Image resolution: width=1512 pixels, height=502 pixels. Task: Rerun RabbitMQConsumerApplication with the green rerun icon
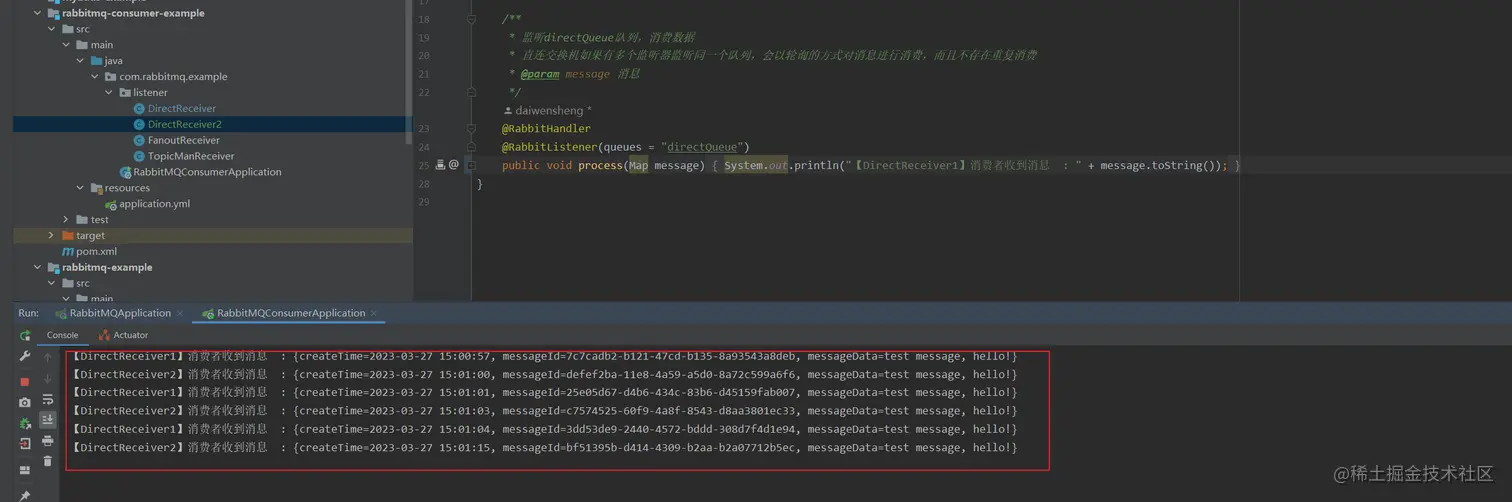point(25,336)
